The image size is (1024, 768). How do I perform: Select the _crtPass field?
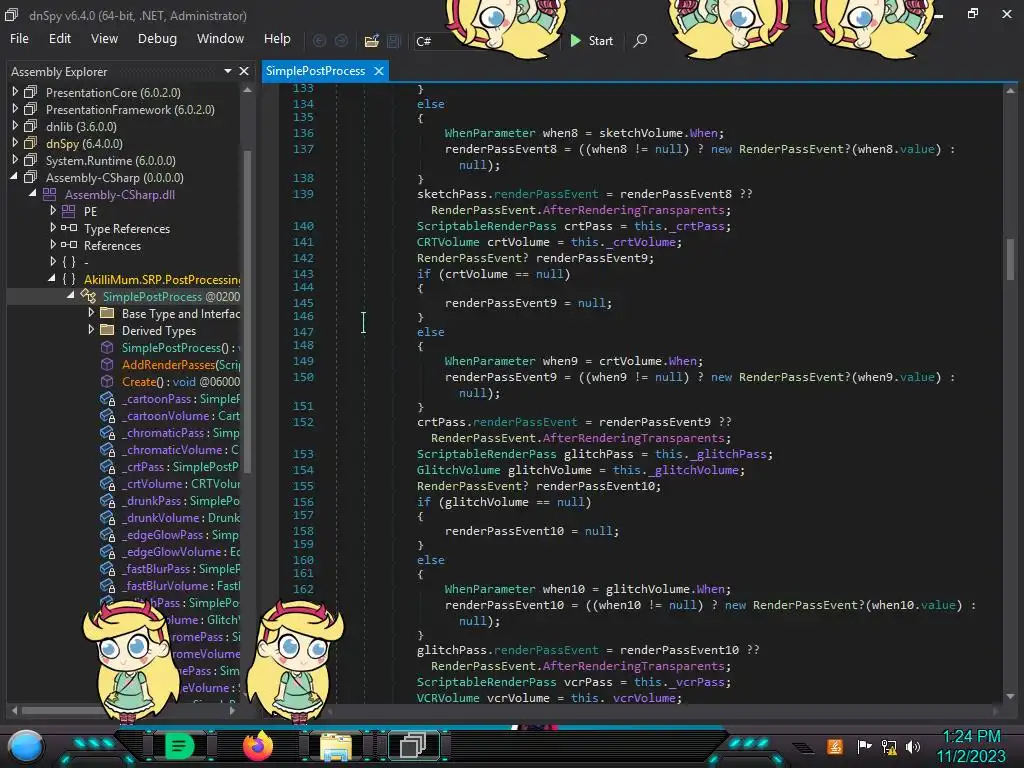point(180,467)
